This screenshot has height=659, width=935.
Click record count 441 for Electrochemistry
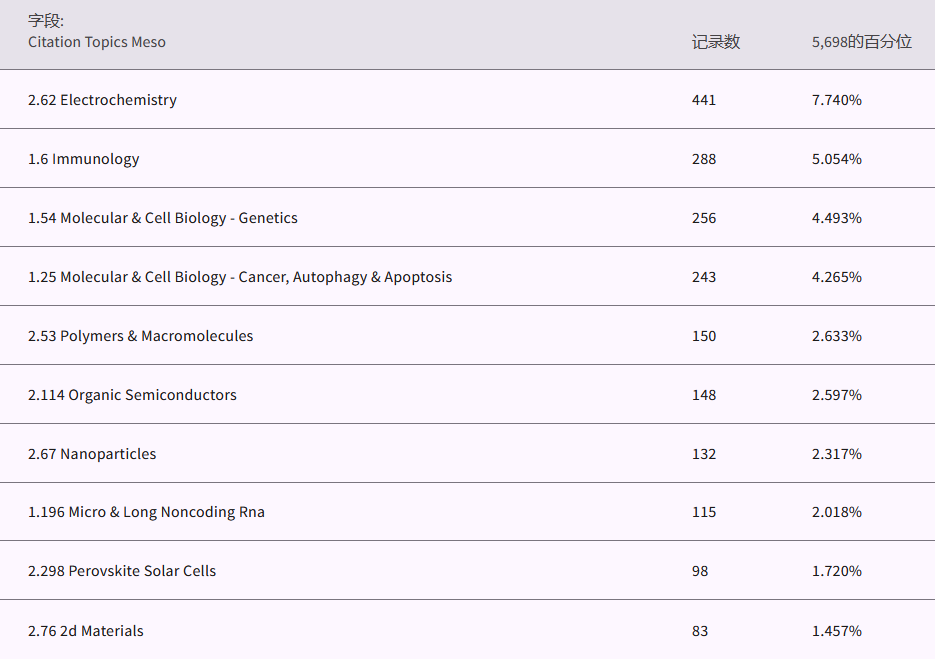[x=704, y=100]
